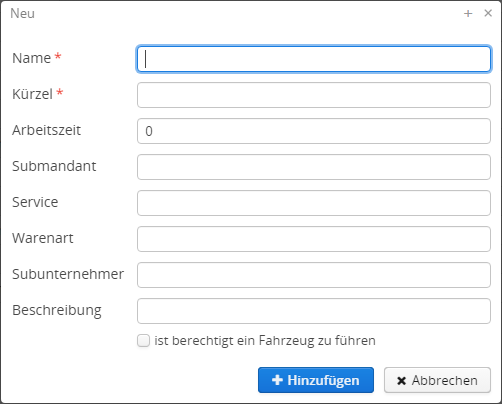Click the plus icon in dialog header

pyautogui.click(x=468, y=14)
